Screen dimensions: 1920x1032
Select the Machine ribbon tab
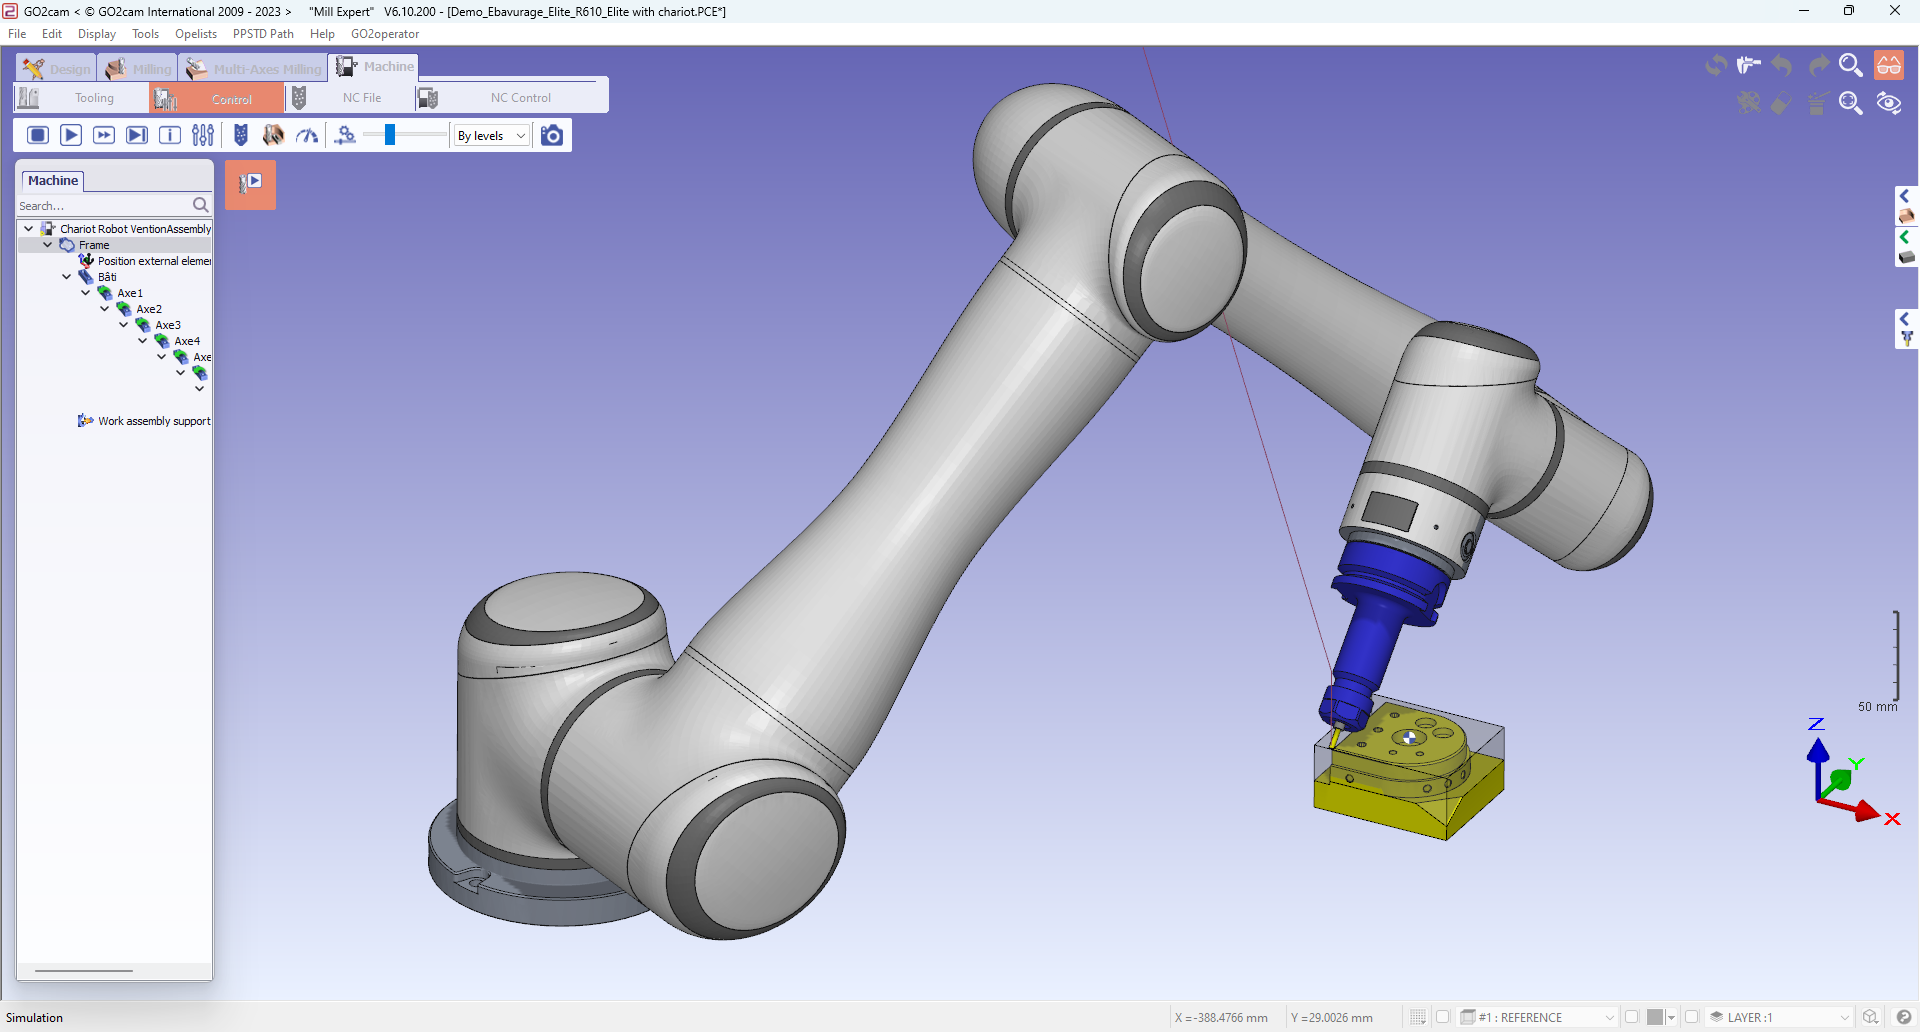click(x=374, y=66)
